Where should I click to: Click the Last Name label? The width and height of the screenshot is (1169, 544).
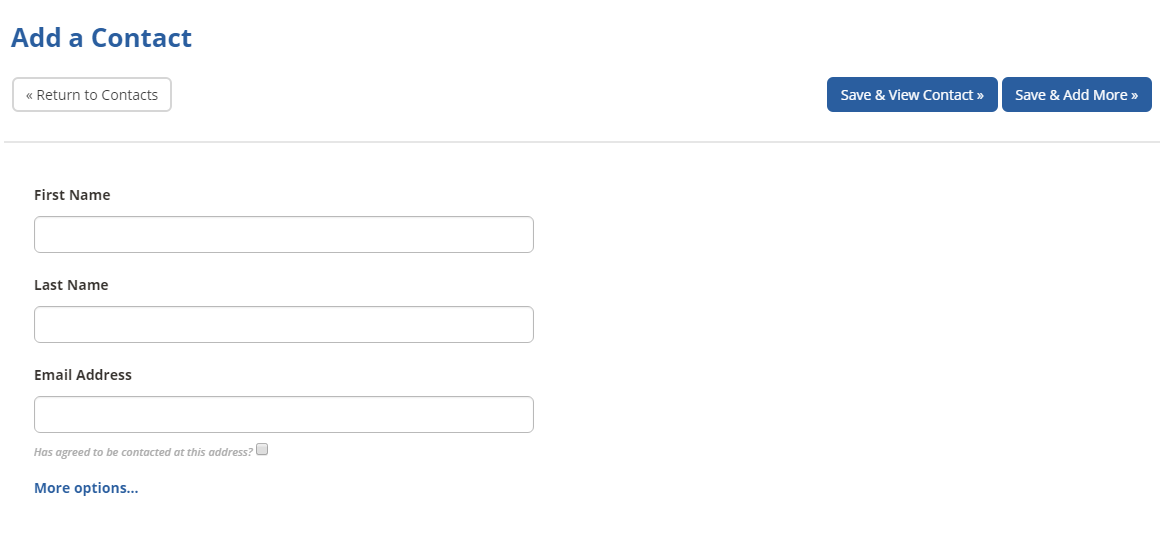pos(72,285)
